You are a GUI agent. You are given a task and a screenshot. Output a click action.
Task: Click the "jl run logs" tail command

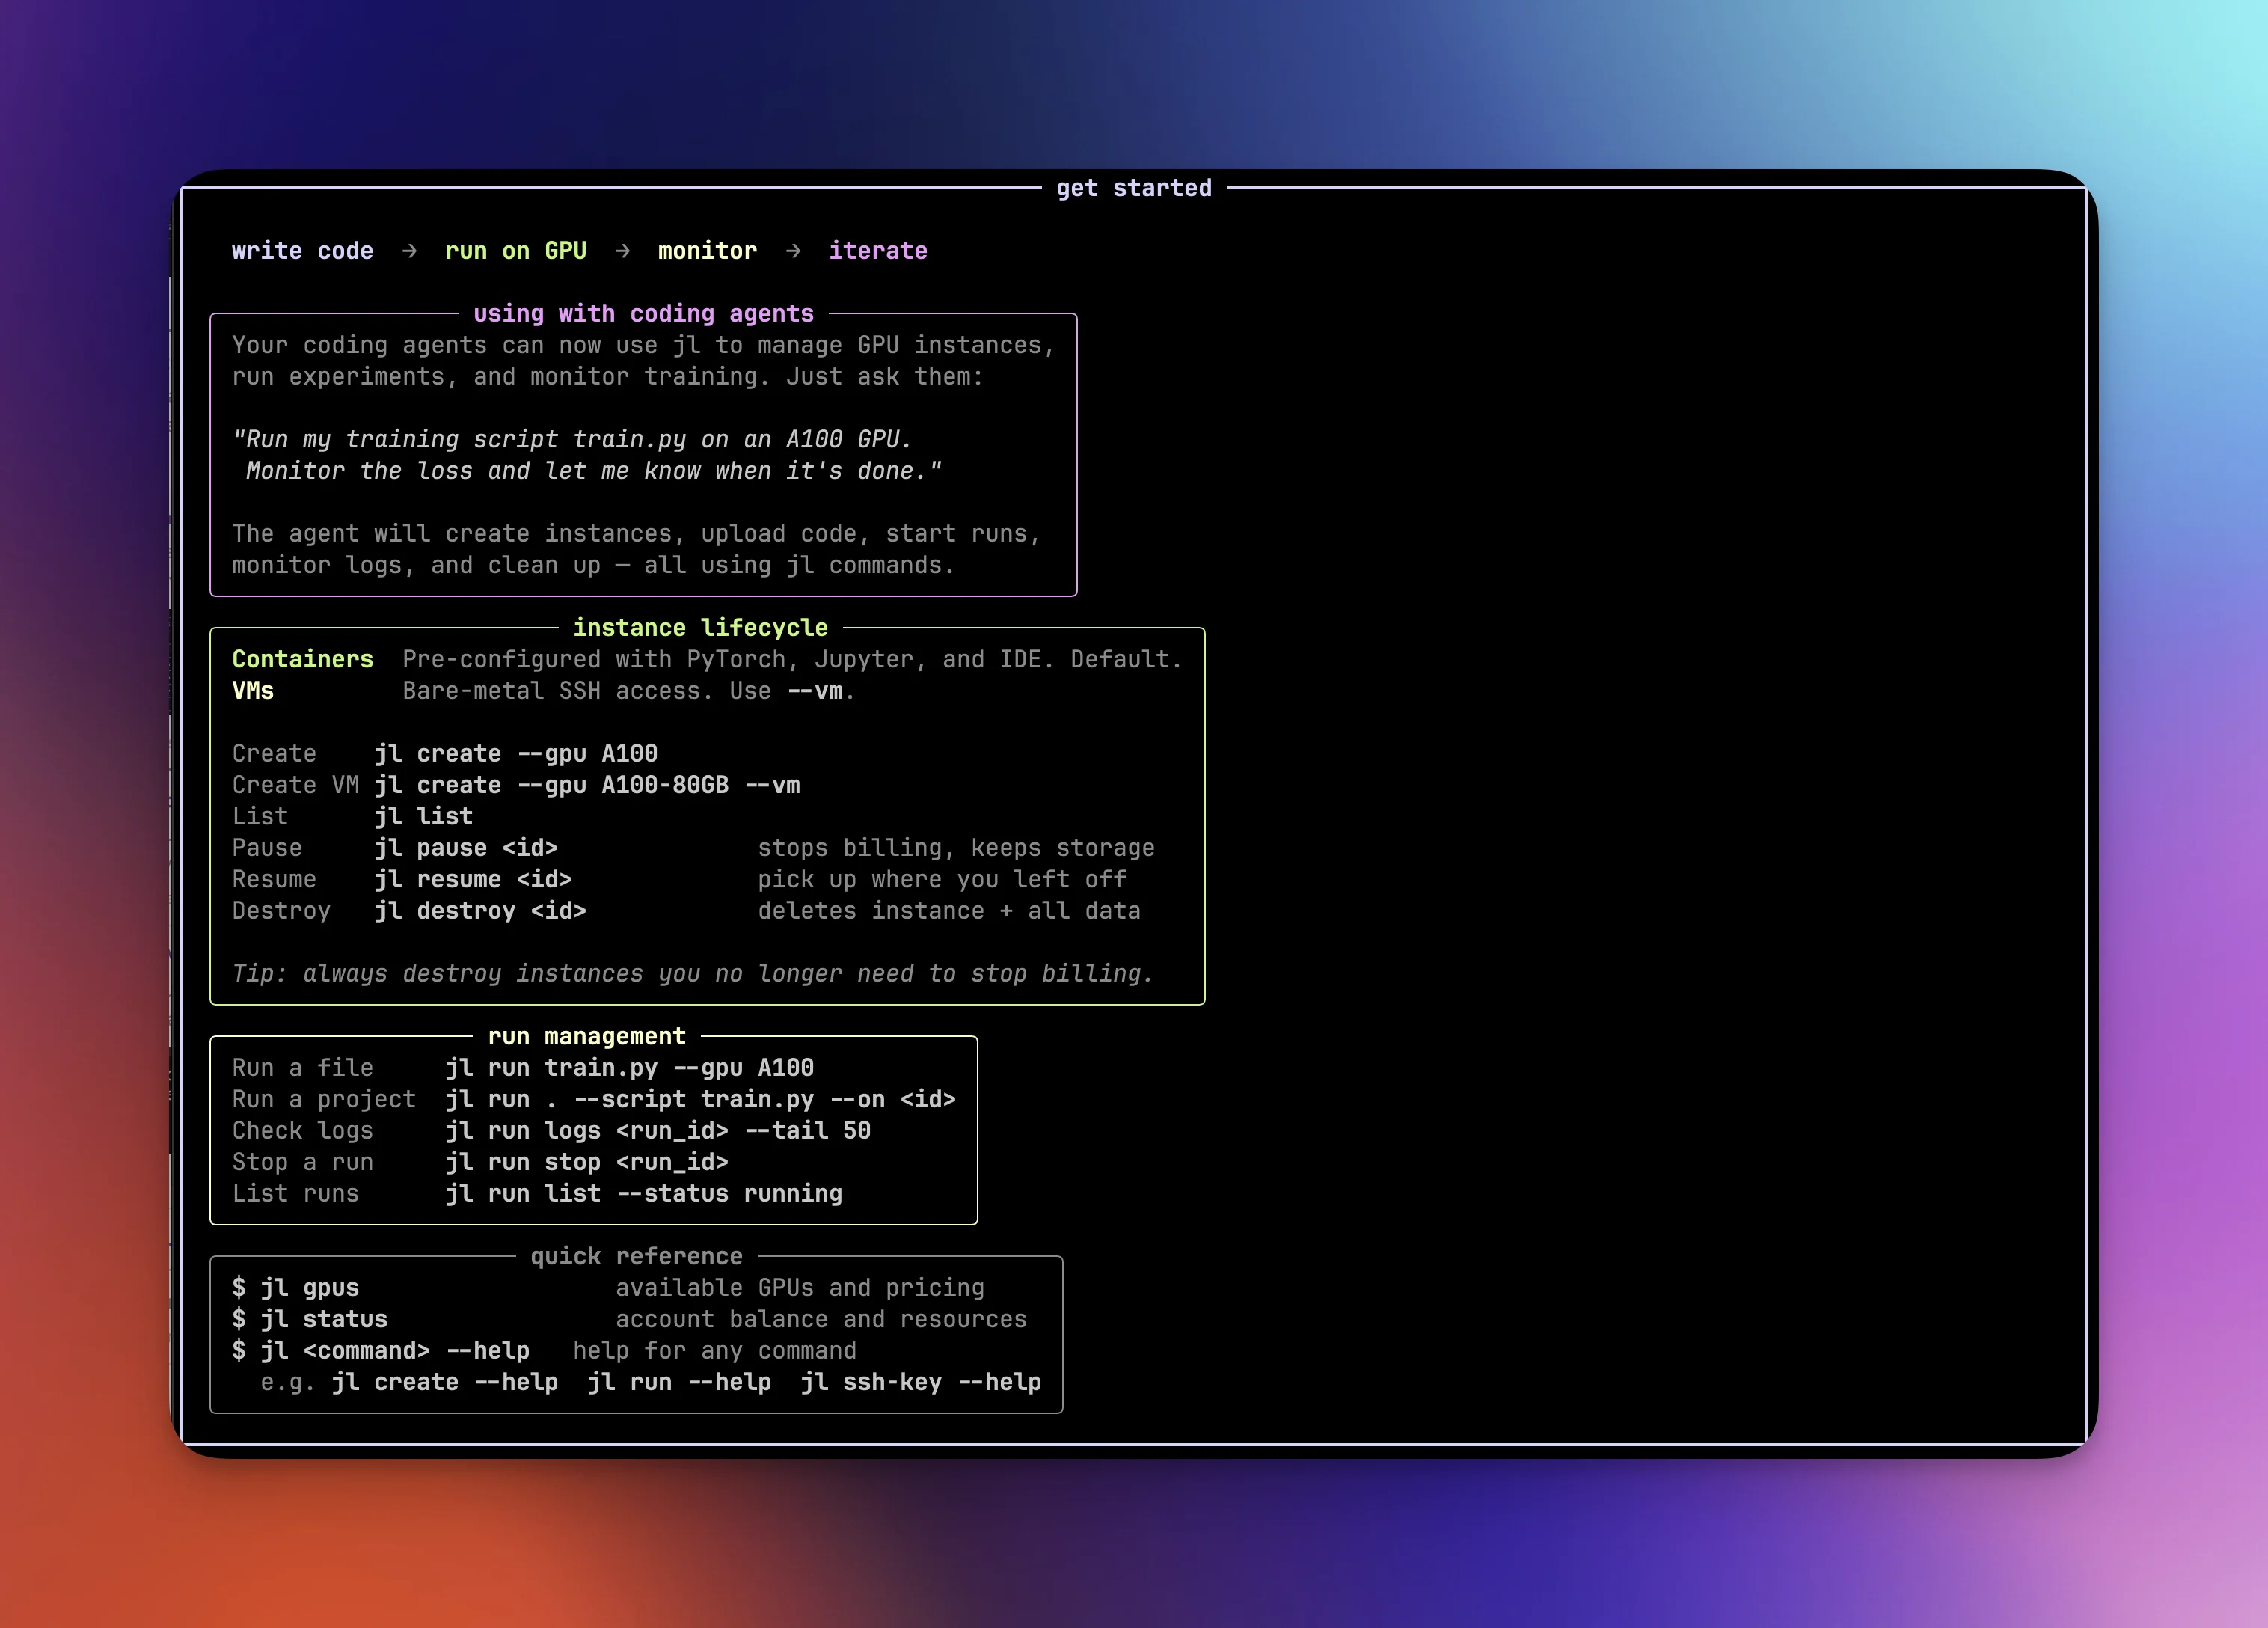coord(658,1131)
